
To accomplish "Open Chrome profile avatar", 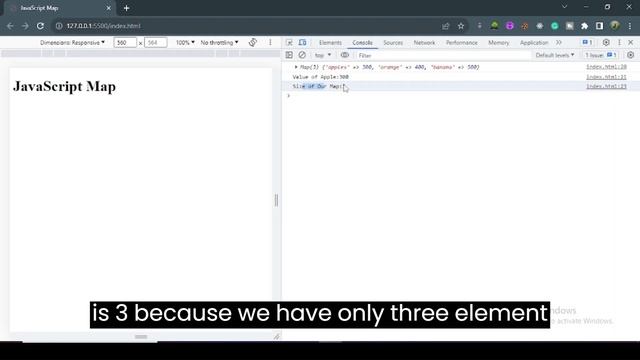I will pos(615,26).
